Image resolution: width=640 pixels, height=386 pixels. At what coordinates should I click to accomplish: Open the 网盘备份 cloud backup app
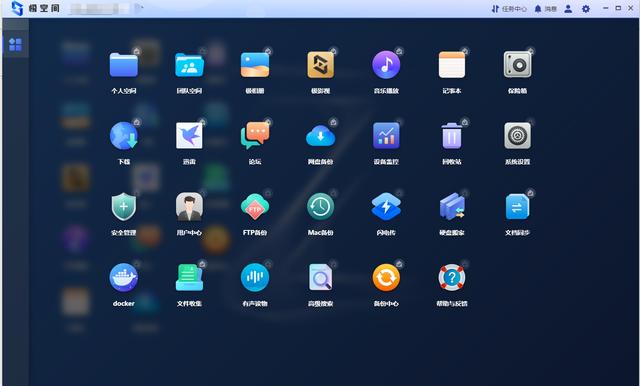coord(320,135)
